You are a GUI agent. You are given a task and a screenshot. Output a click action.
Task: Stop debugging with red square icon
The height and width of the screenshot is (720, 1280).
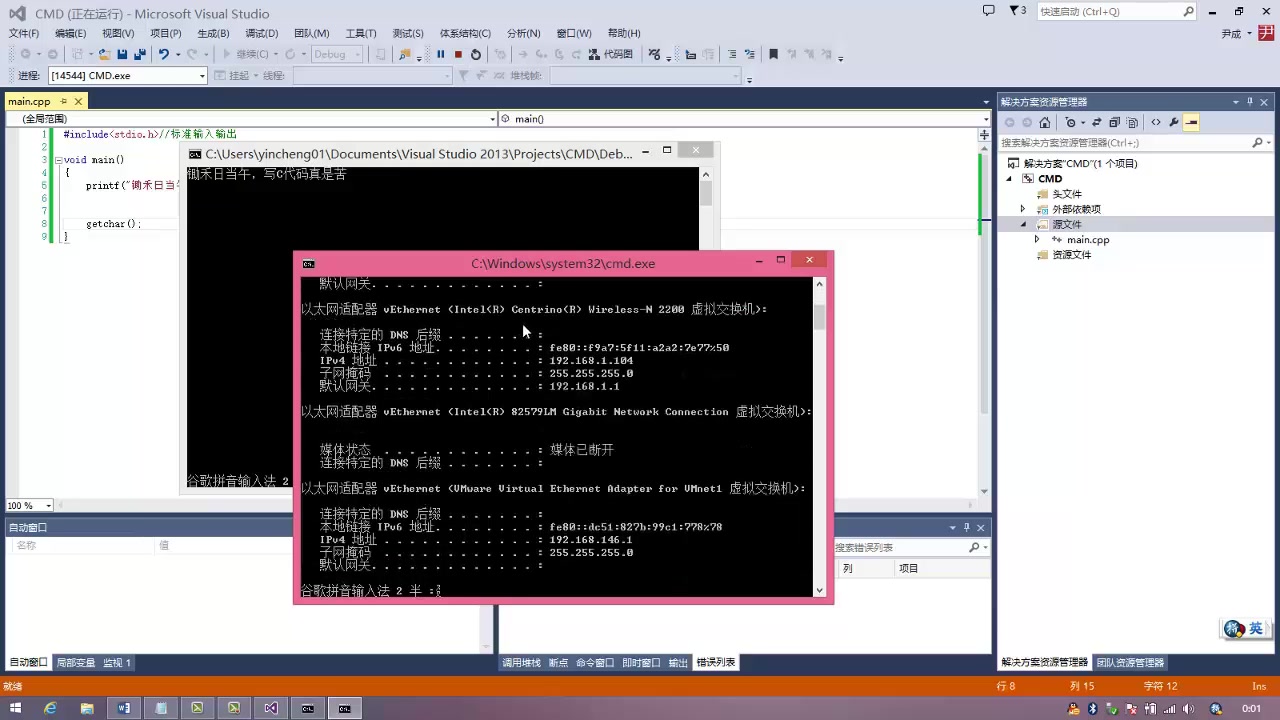coord(458,54)
